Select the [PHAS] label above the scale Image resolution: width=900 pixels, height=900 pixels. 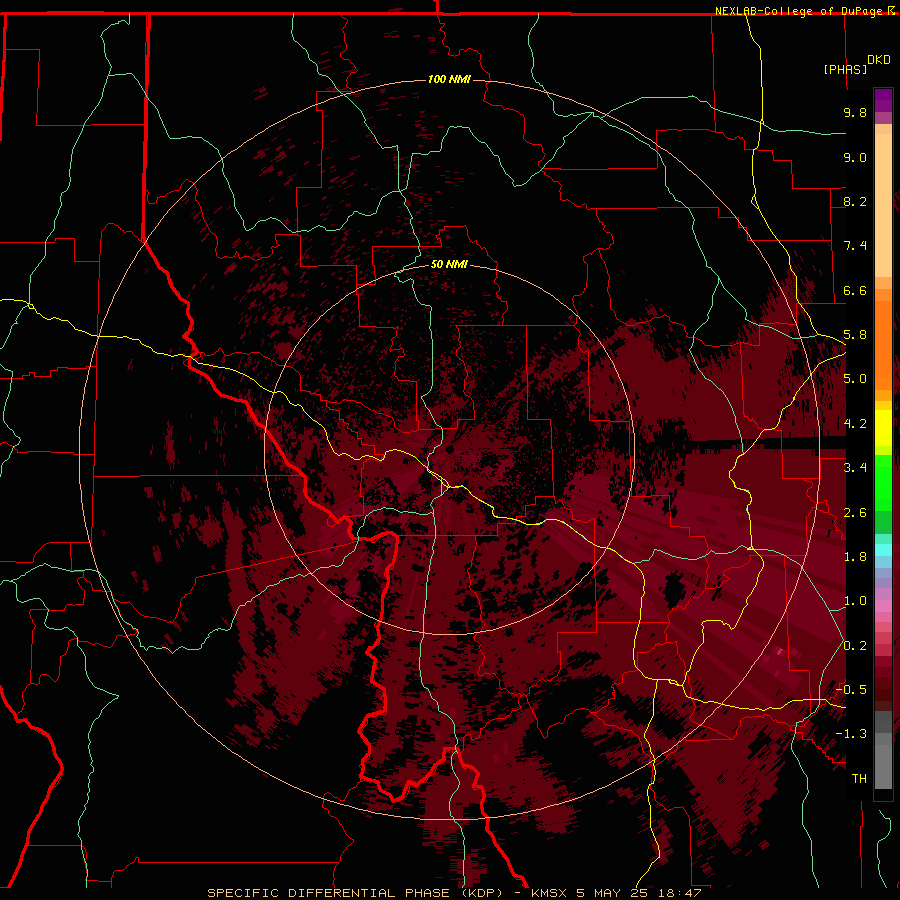point(845,69)
